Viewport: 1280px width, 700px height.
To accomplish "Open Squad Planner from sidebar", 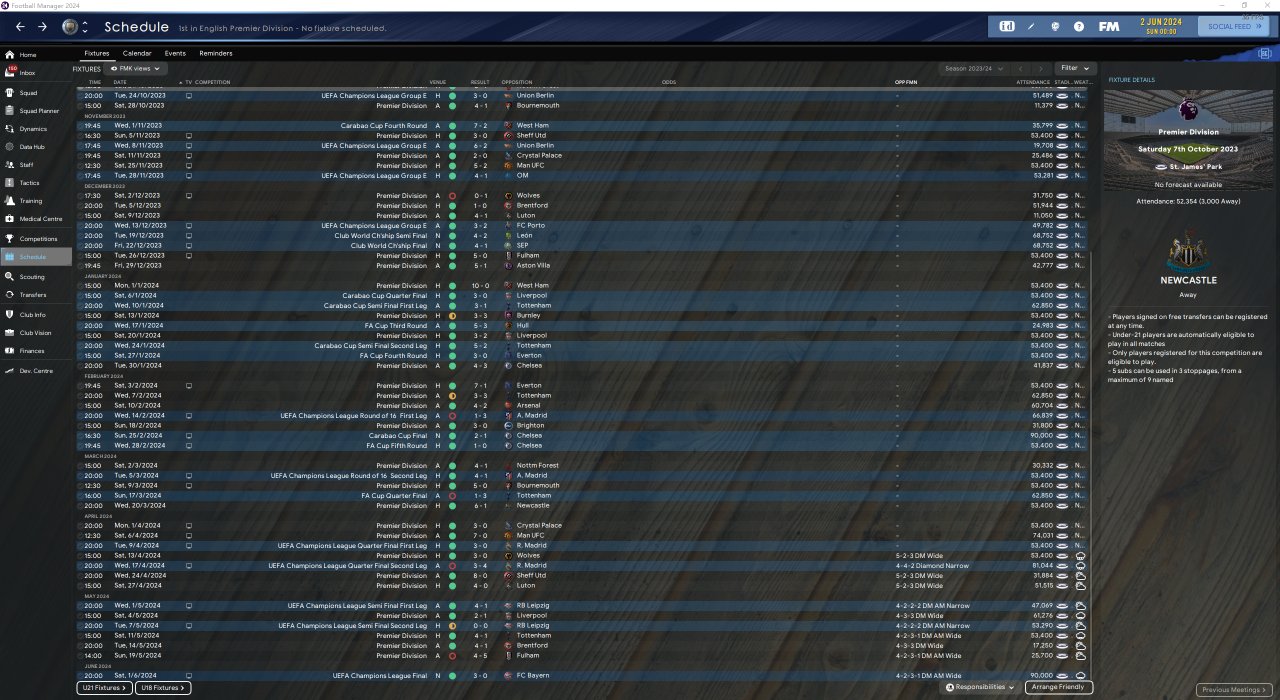I will [39, 111].
